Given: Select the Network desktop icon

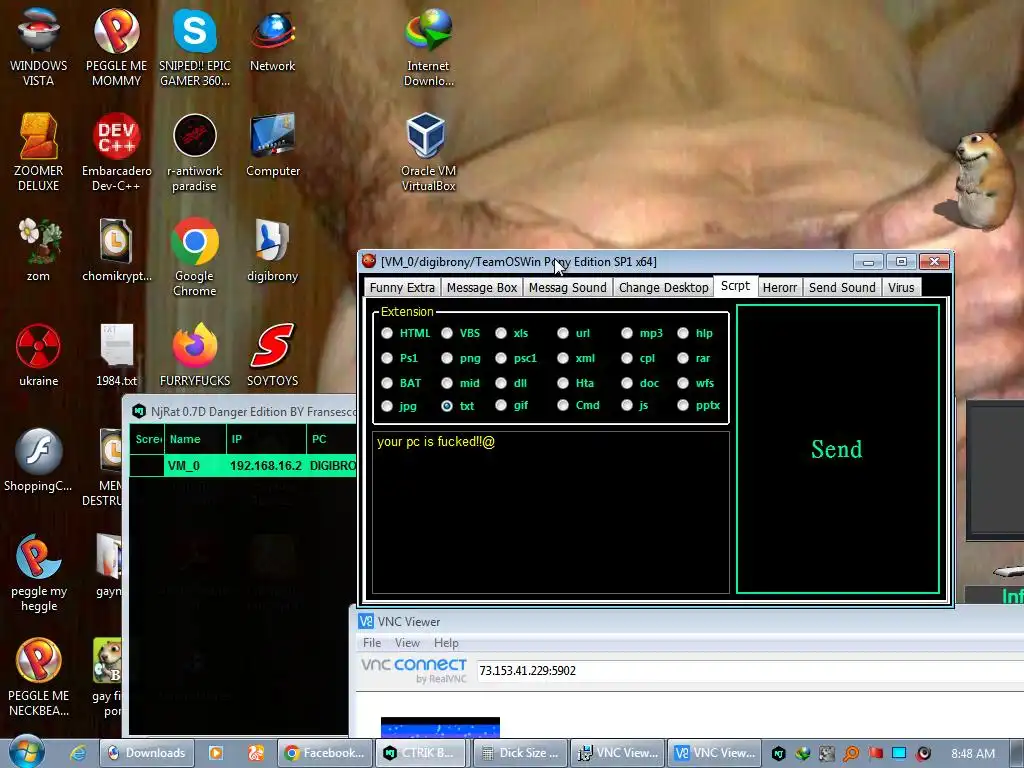Looking at the screenshot, I should pyautogui.click(x=272, y=40).
